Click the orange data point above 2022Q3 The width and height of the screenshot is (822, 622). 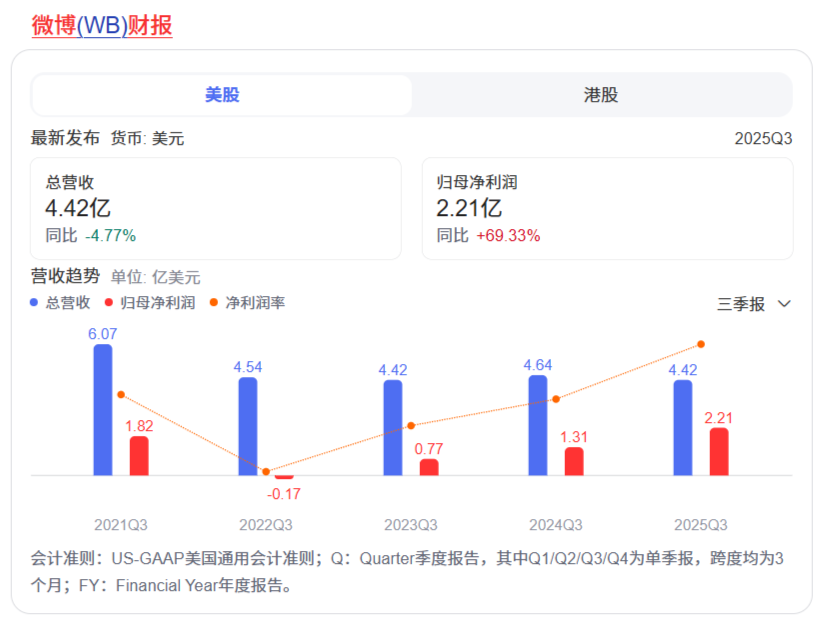click(265, 471)
